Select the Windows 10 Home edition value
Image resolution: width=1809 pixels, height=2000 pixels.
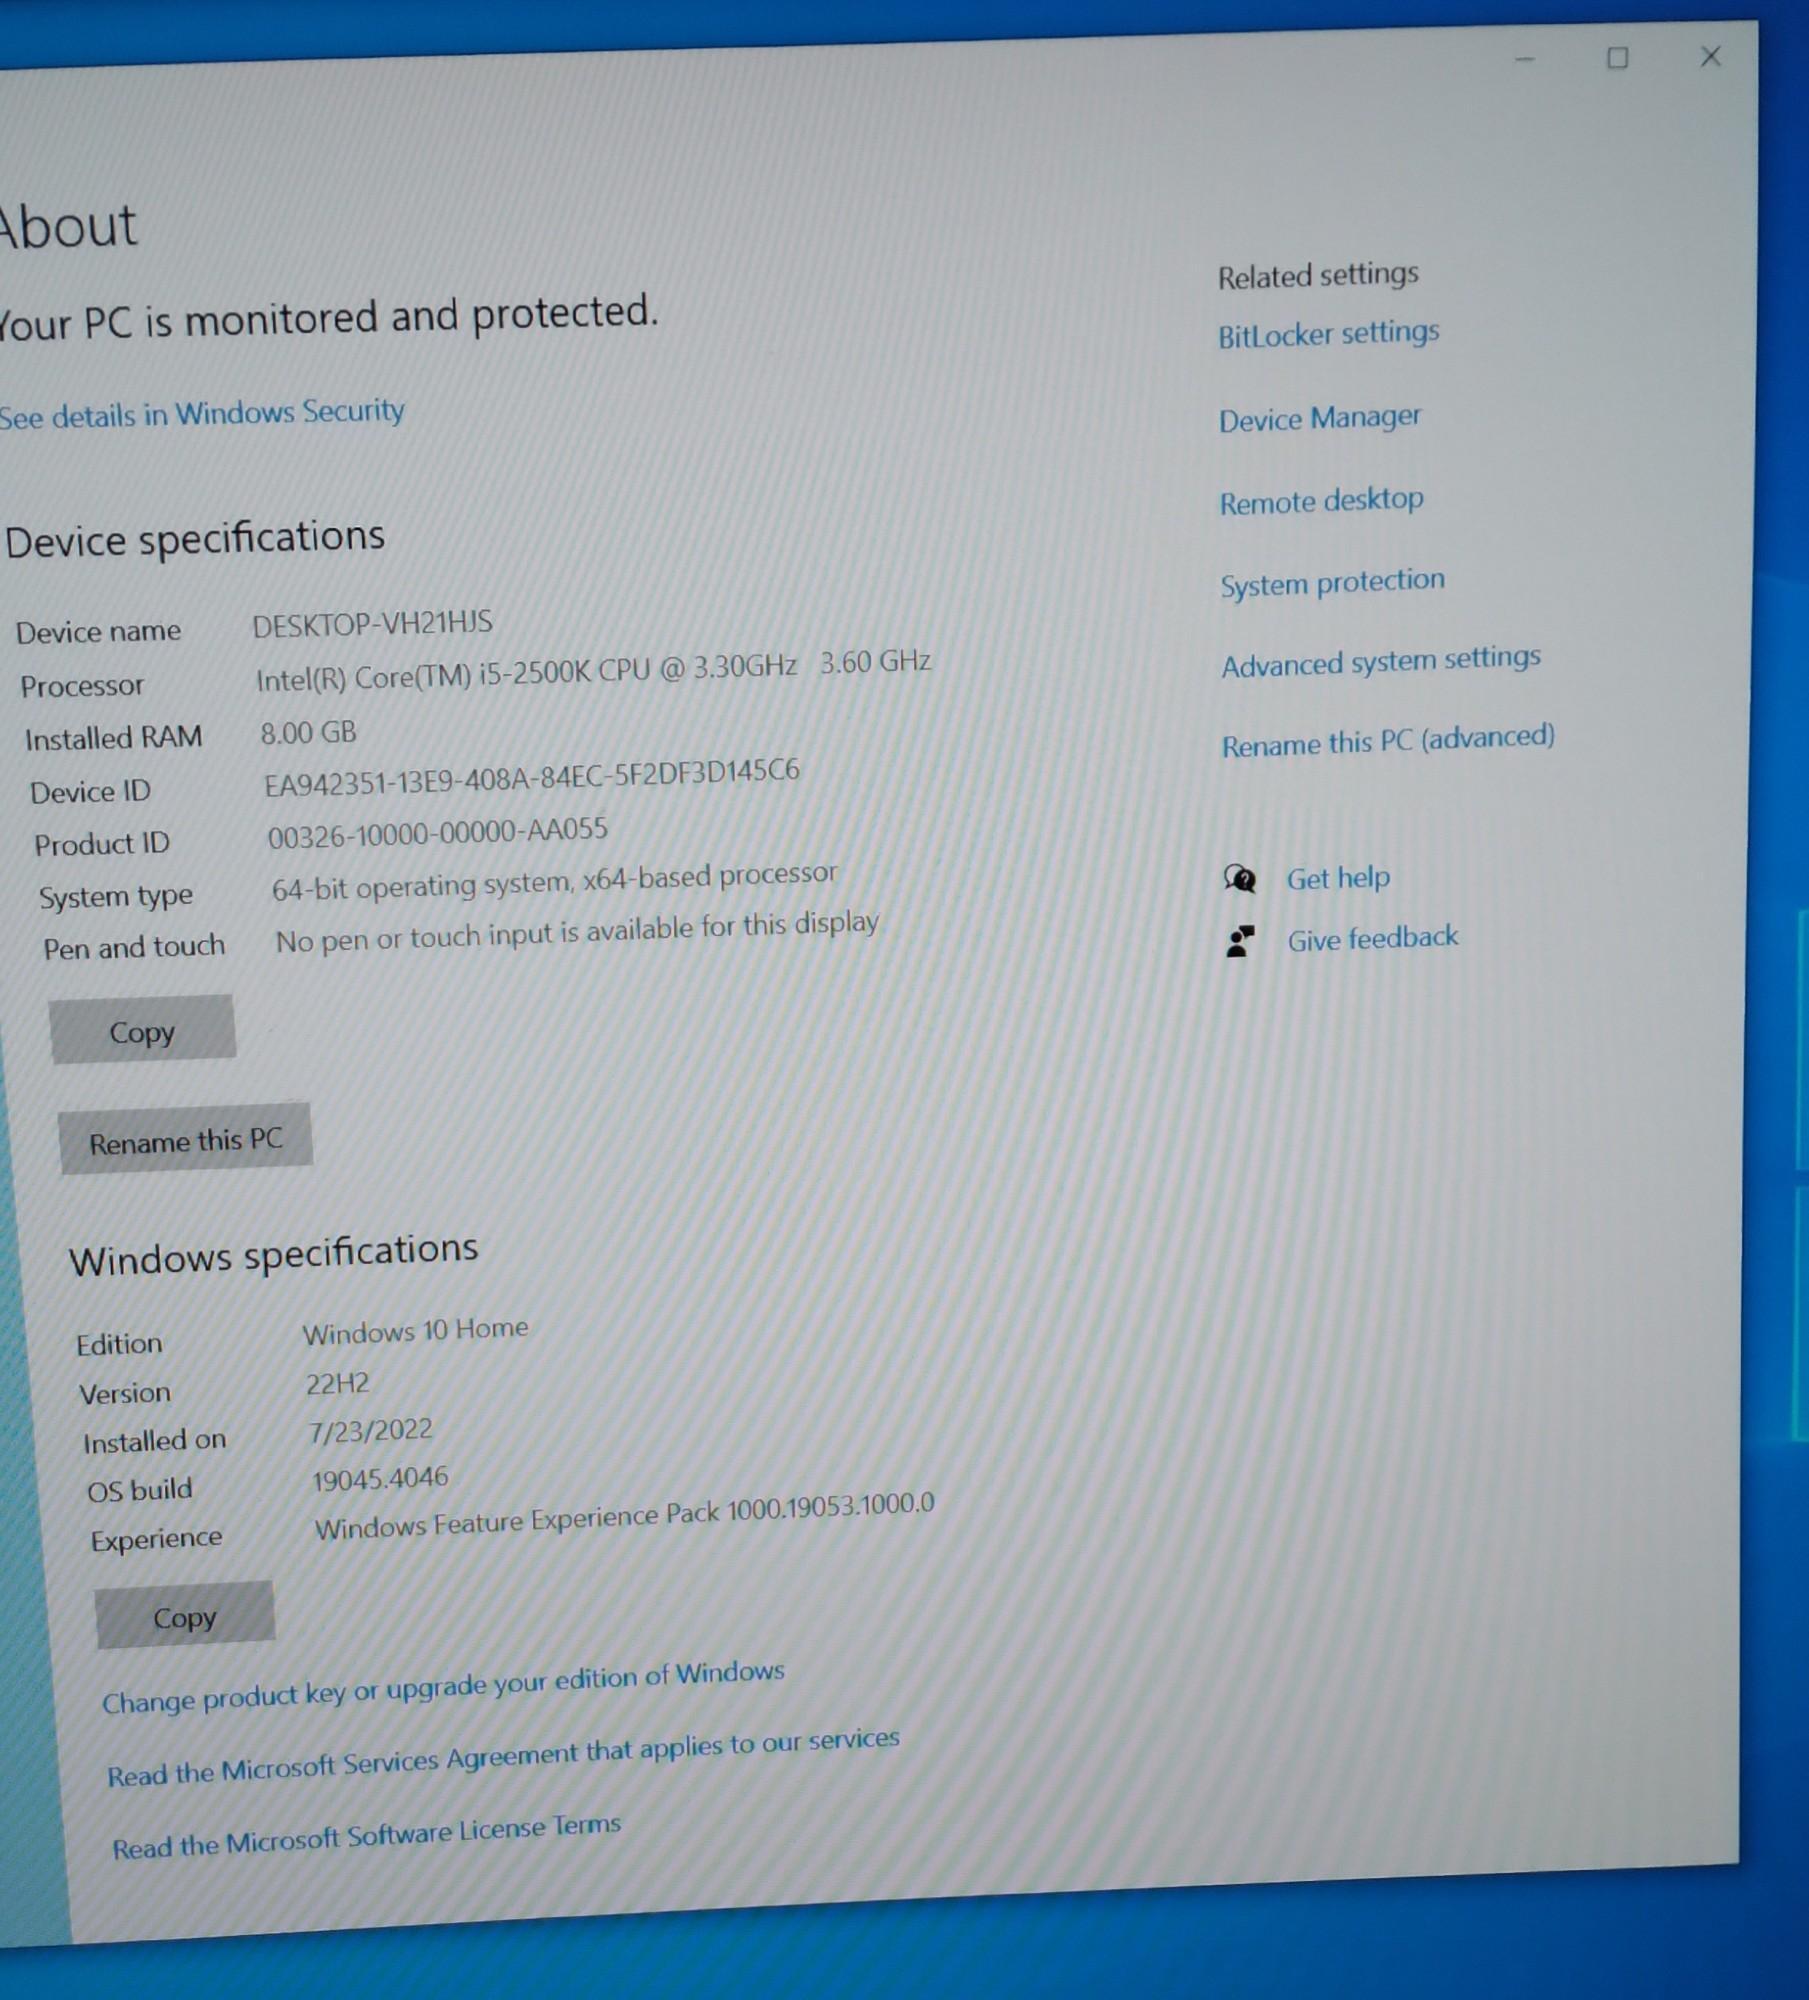[415, 1332]
